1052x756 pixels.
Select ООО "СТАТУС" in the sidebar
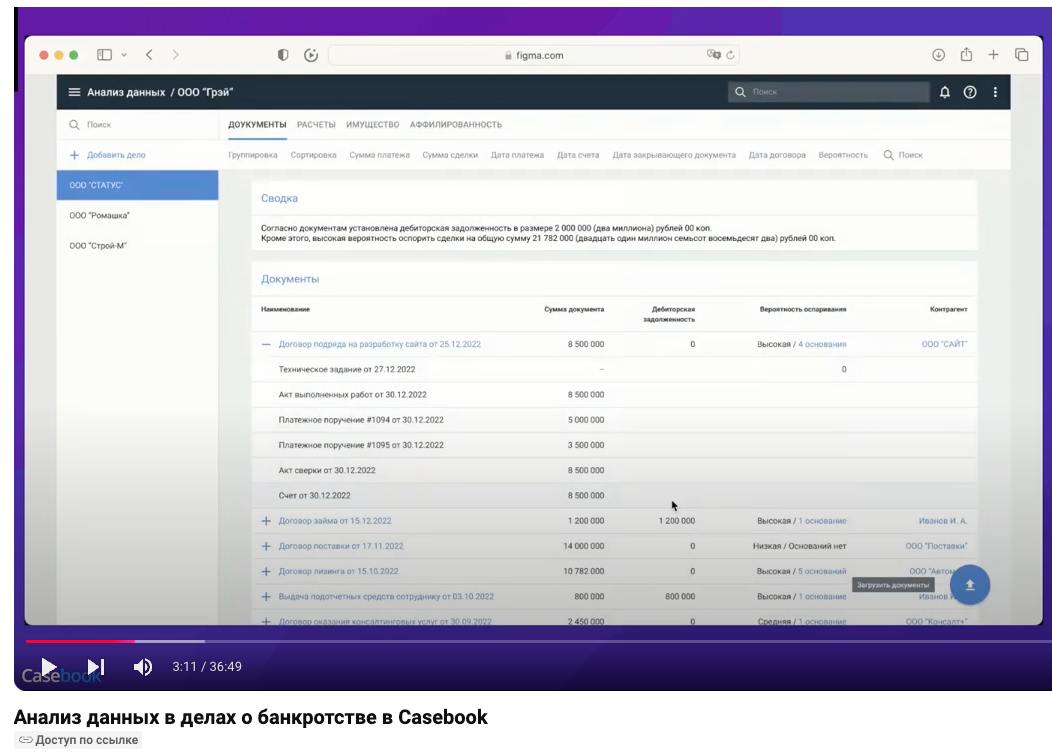[x=138, y=185]
